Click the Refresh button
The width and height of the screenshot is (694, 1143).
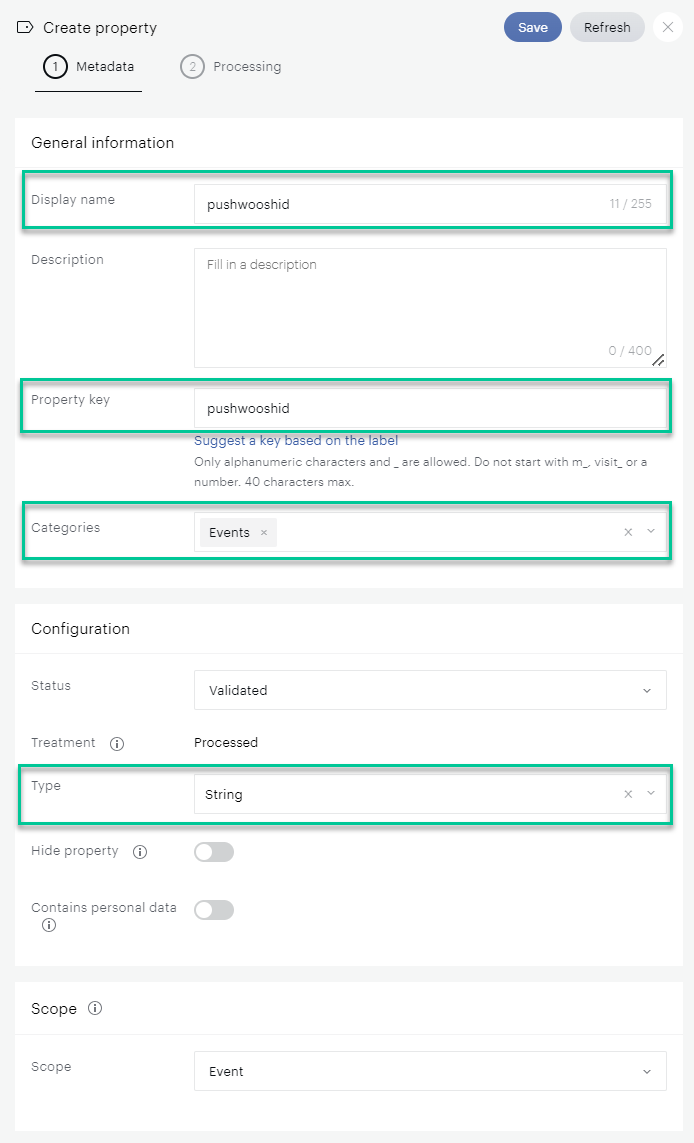(607, 27)
